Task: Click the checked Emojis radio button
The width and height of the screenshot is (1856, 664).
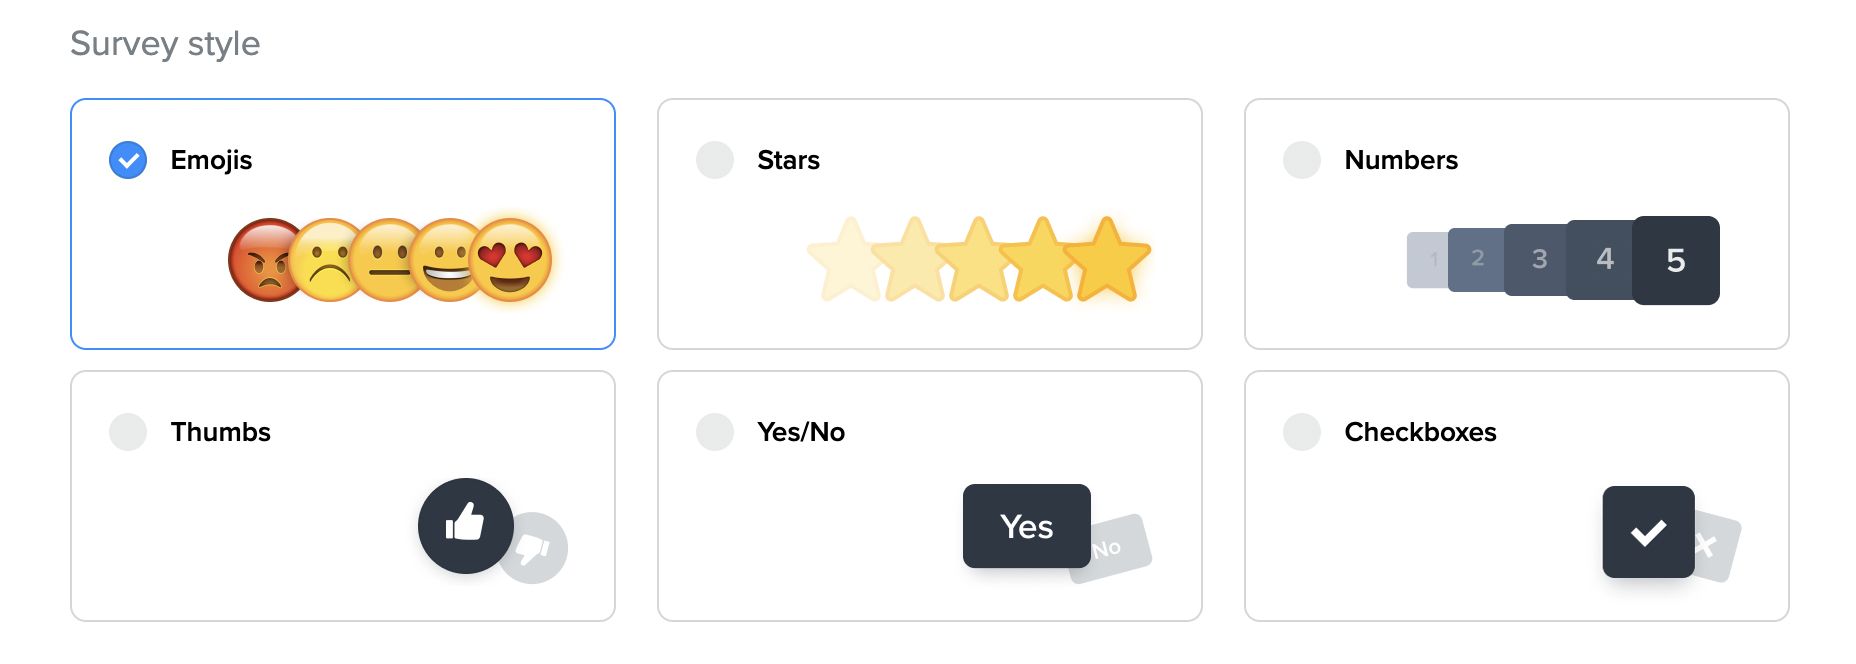Action: [128, 160]
